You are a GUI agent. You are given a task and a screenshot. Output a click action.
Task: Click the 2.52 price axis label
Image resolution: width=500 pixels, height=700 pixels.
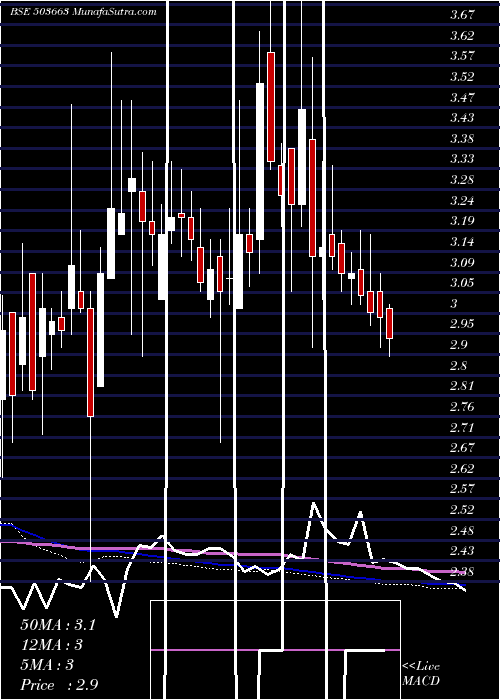pyautogui.click(x=462, y=509)
